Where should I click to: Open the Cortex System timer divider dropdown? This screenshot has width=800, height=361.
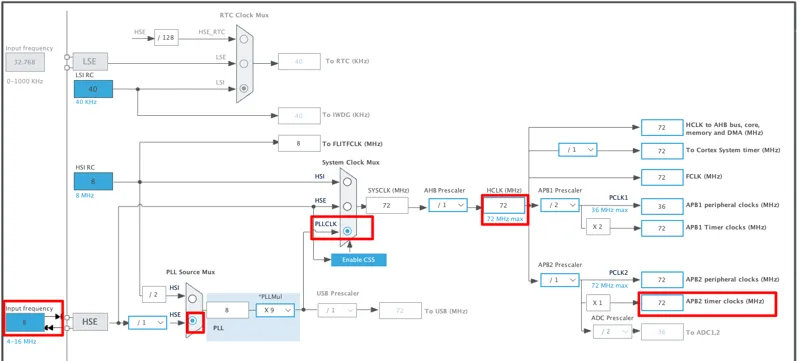coord(578,150)
